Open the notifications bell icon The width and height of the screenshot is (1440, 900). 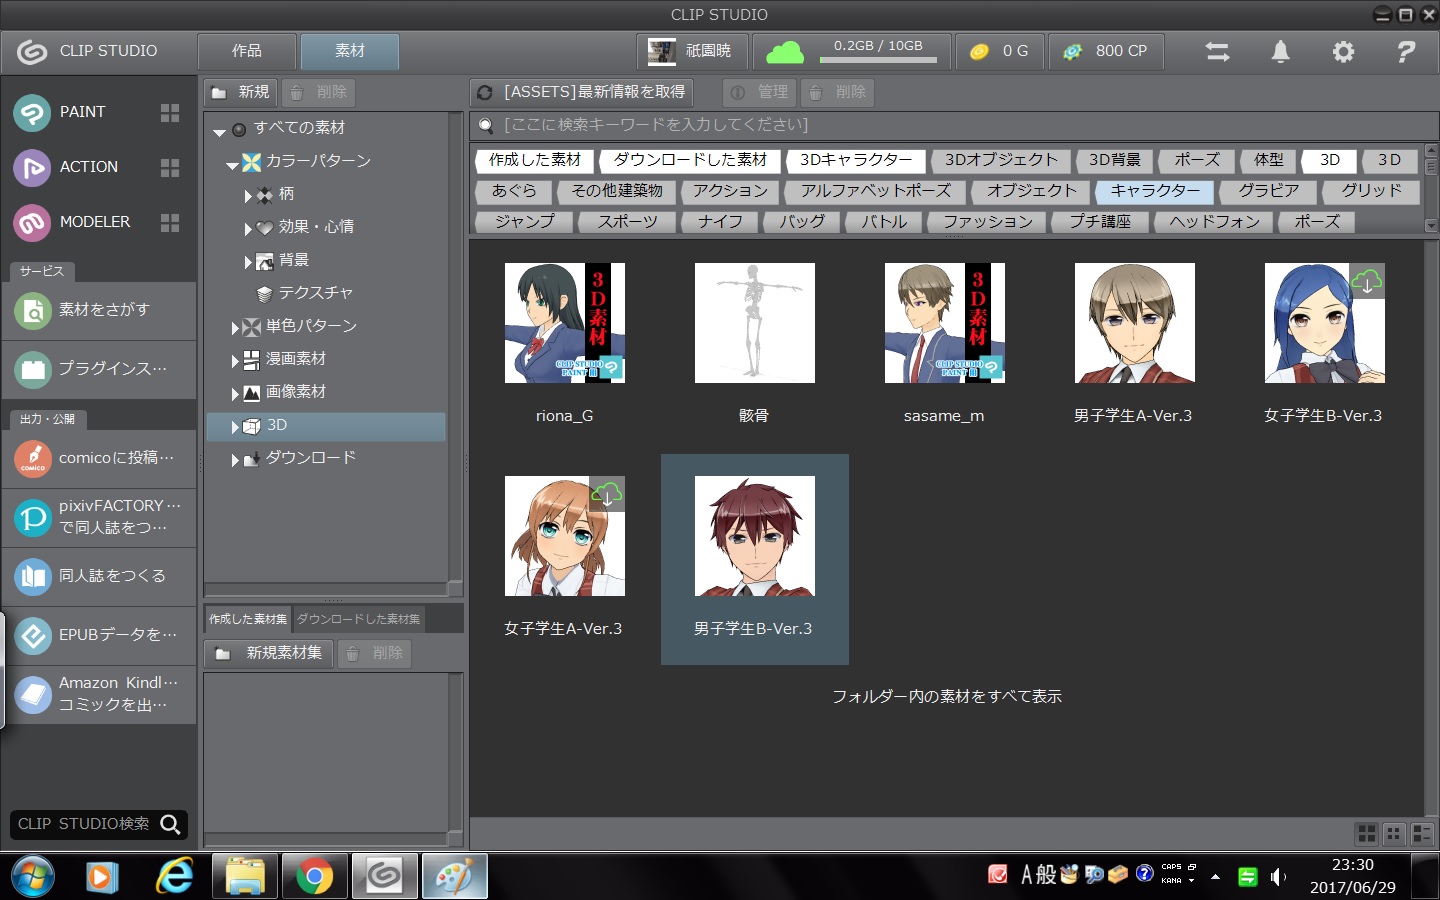(x=1280, y=51)
